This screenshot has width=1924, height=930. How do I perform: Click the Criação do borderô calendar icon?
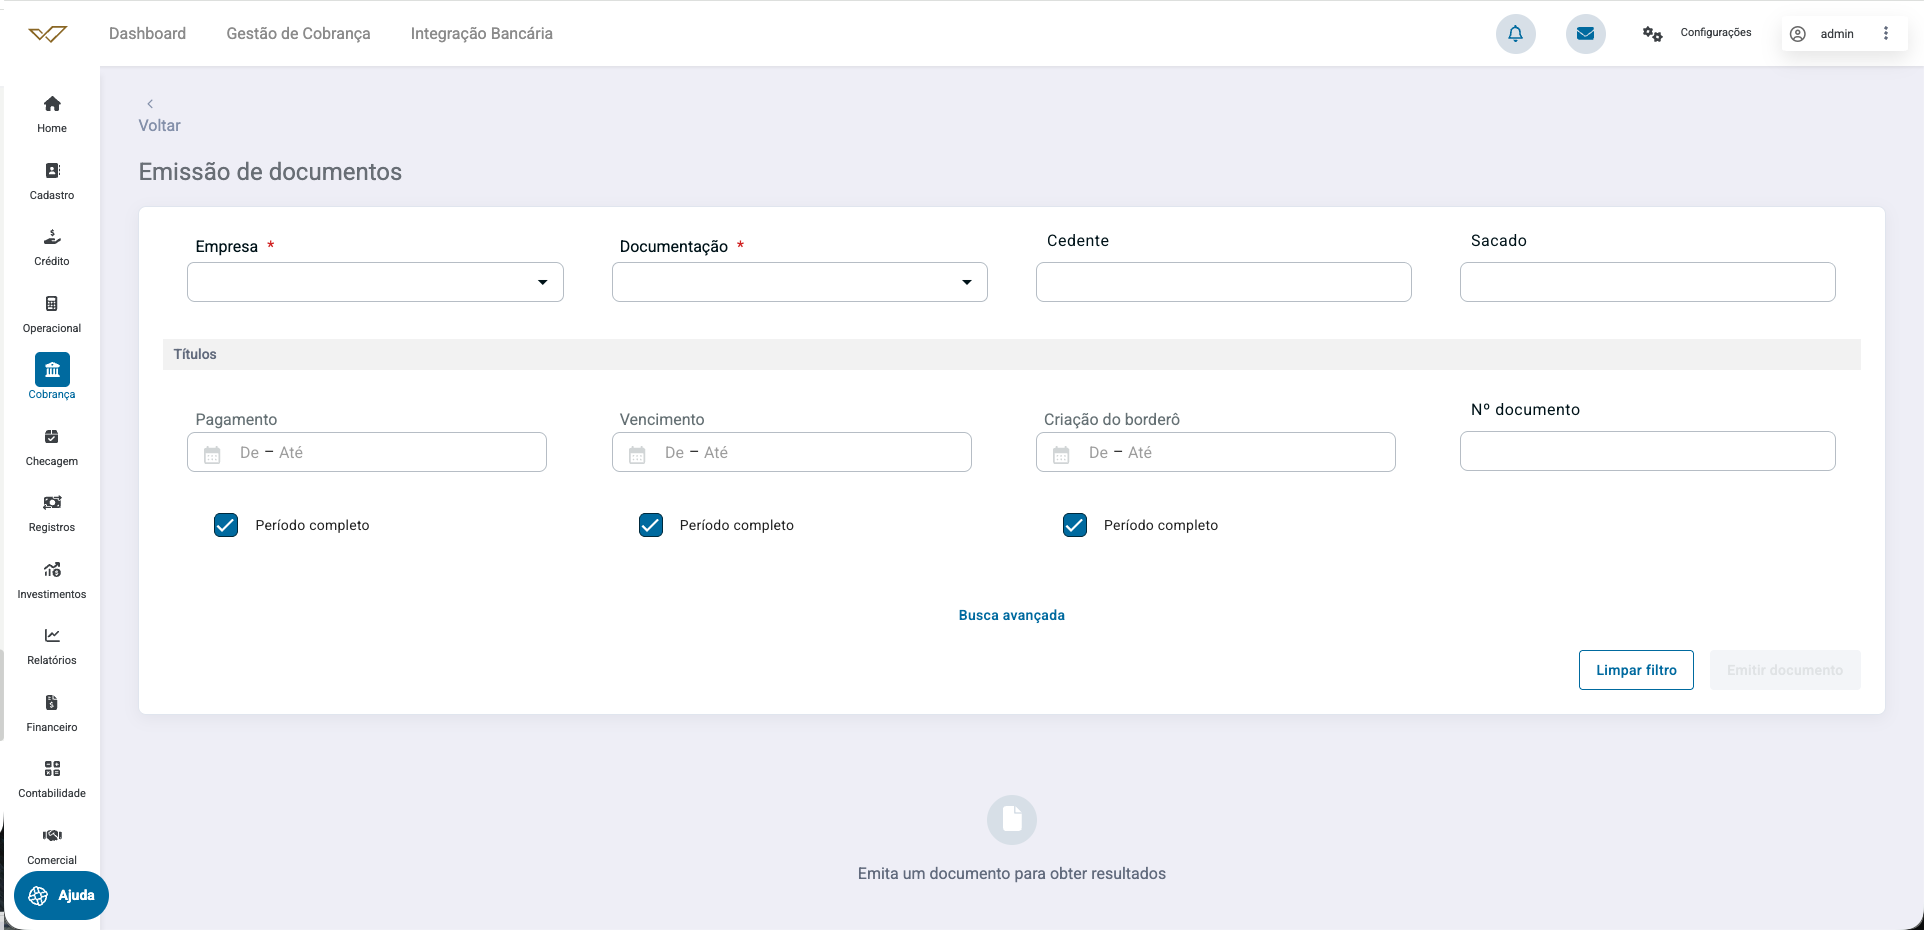[1061, 454]
